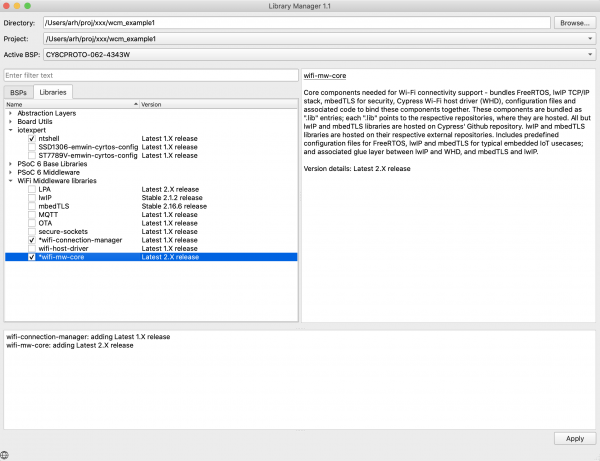
Task: Click the Enter filter text field
Action: pyautogui.click(x=150, y=75)
